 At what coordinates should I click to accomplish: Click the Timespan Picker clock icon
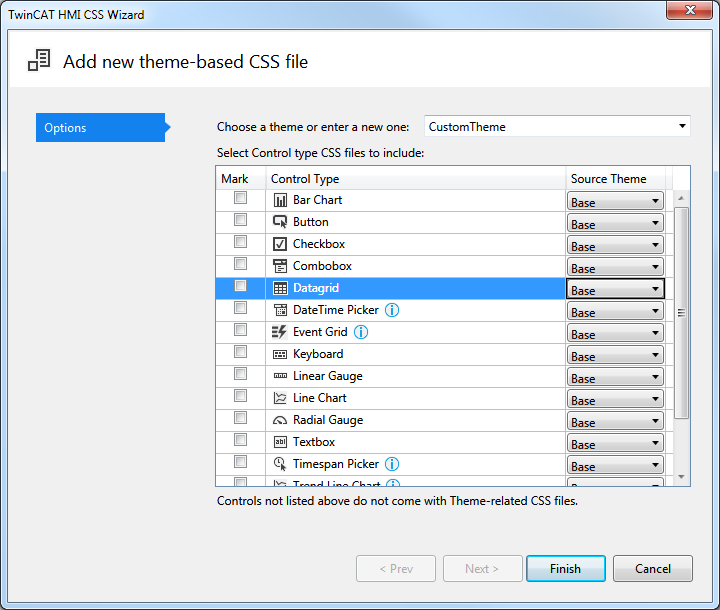tap(280, 464)
